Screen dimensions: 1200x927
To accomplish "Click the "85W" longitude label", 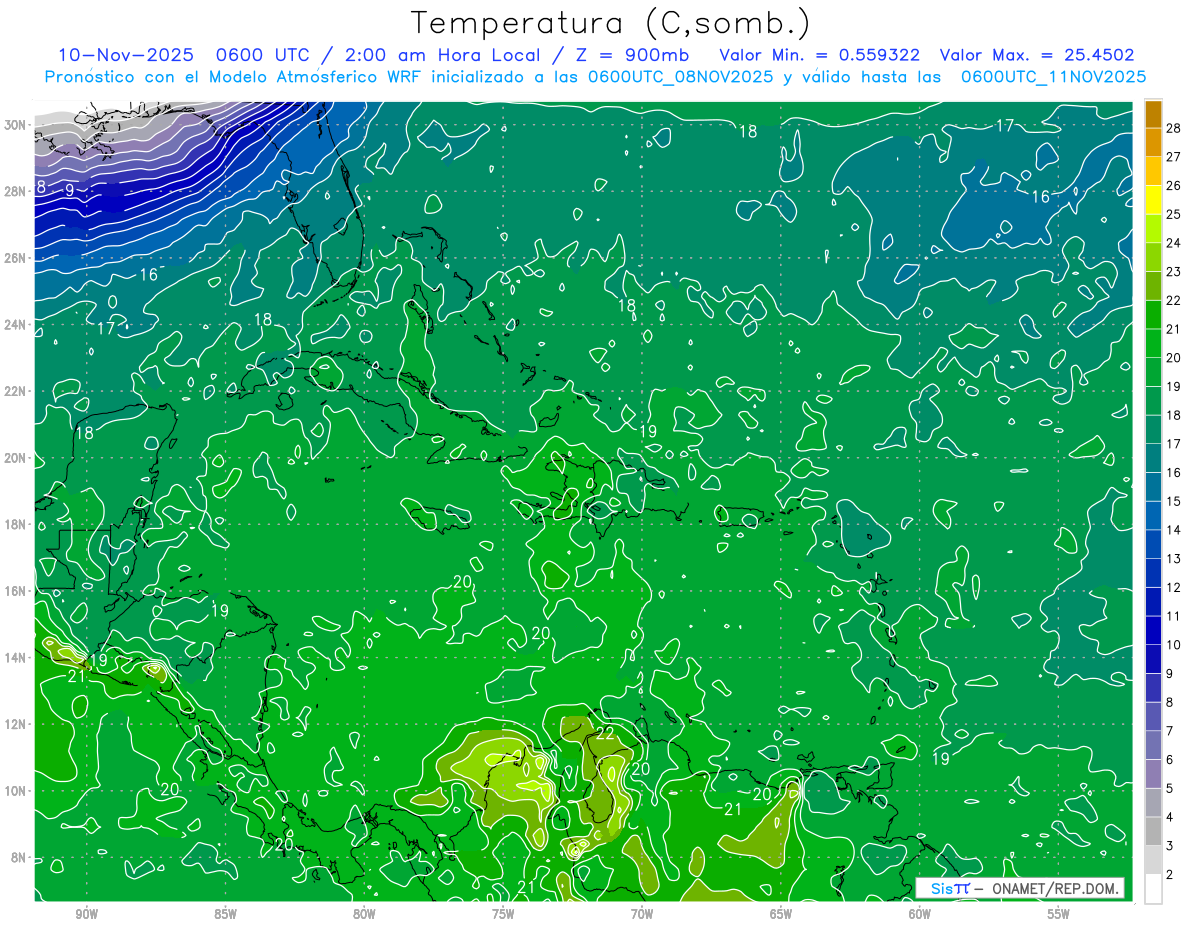I will point(225,914).
